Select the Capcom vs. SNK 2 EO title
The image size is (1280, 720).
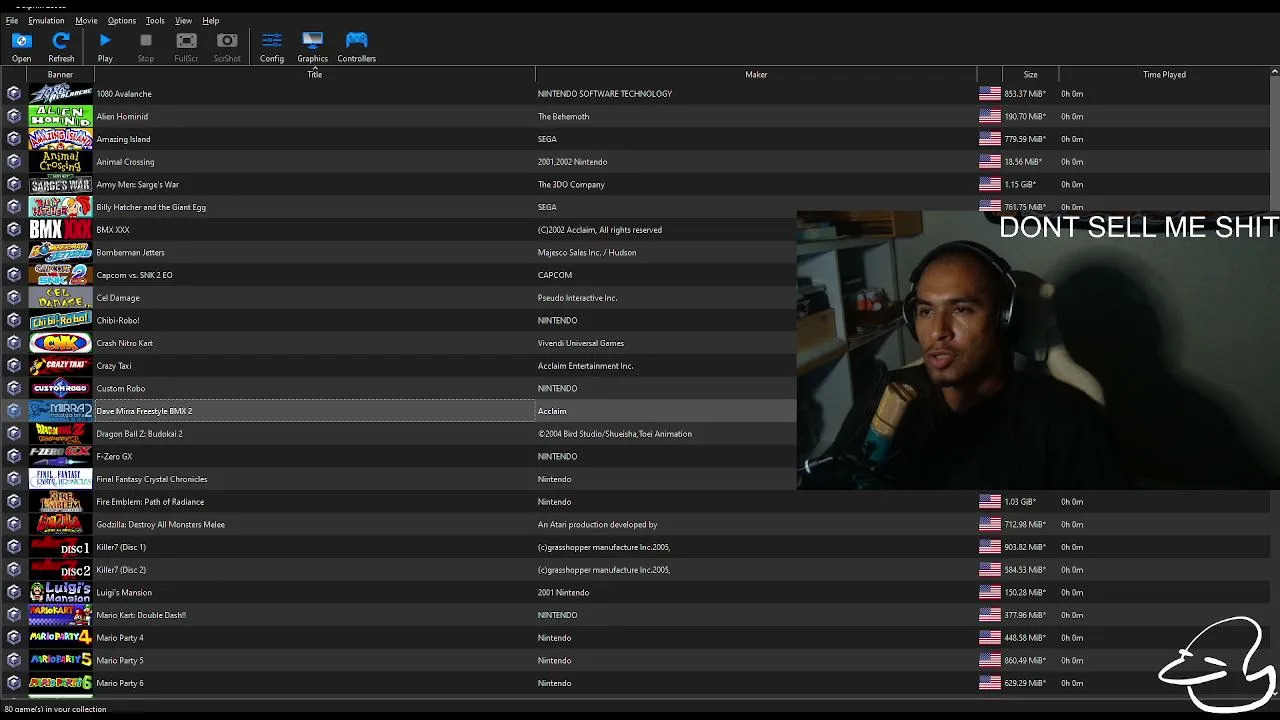click(134, 275)
